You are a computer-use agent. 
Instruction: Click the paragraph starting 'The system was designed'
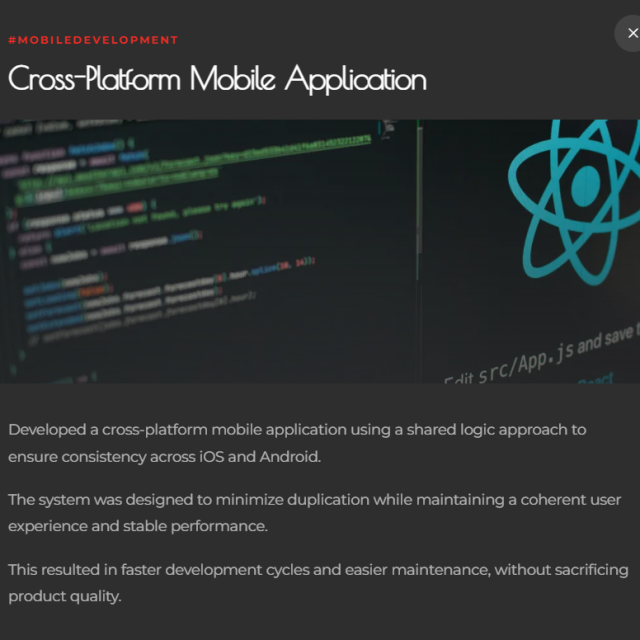point(315,513)
